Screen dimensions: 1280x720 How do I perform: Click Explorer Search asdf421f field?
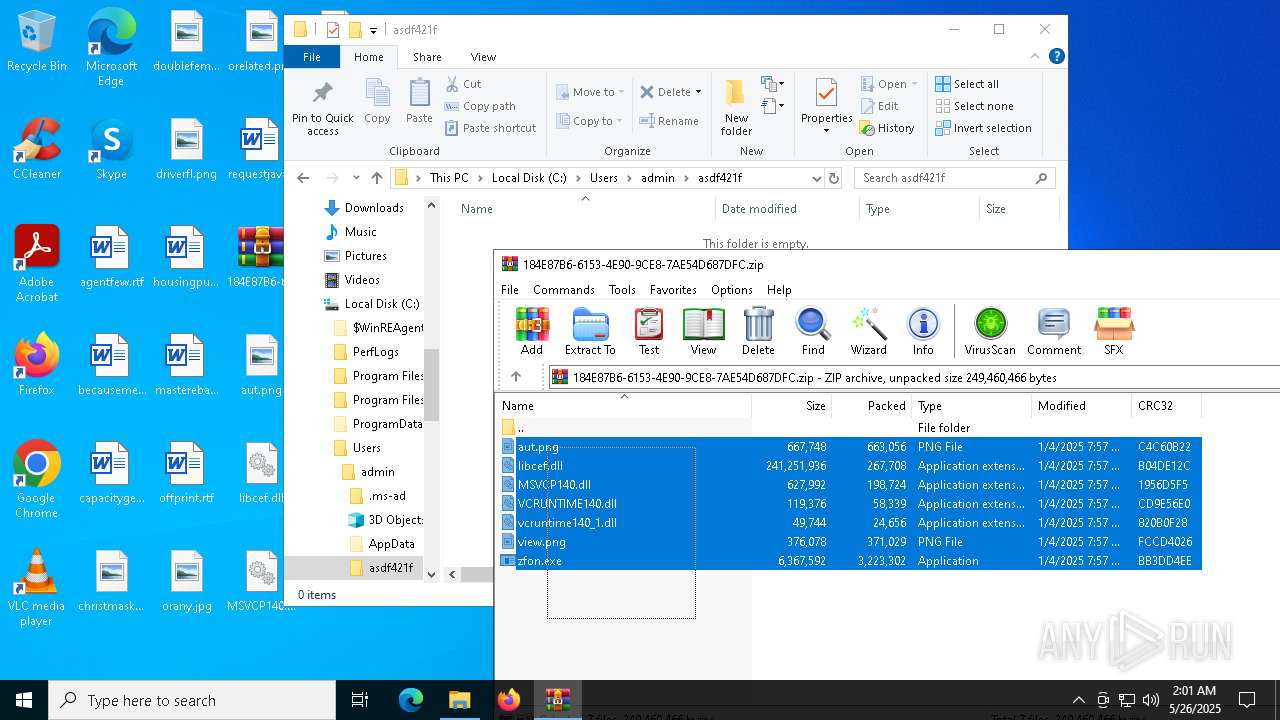(955, 178)
